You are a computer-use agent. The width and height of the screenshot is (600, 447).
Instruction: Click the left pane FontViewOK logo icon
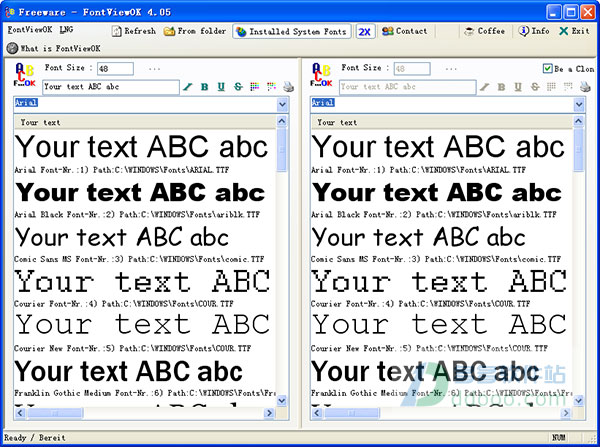pyautogui.click(x=24, y=75)
